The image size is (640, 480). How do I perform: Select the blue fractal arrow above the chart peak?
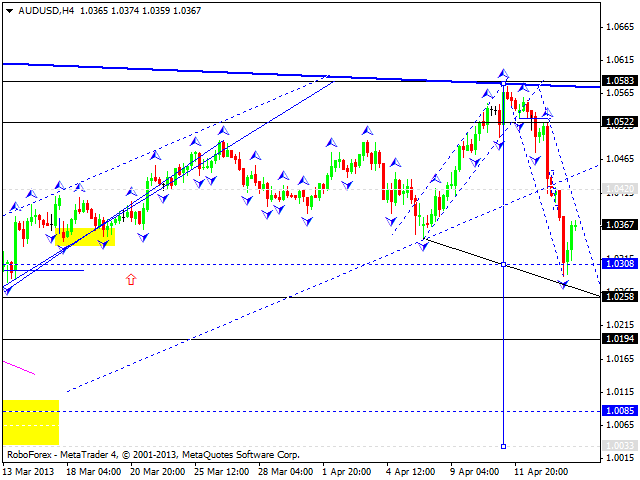tap(504, 74)
